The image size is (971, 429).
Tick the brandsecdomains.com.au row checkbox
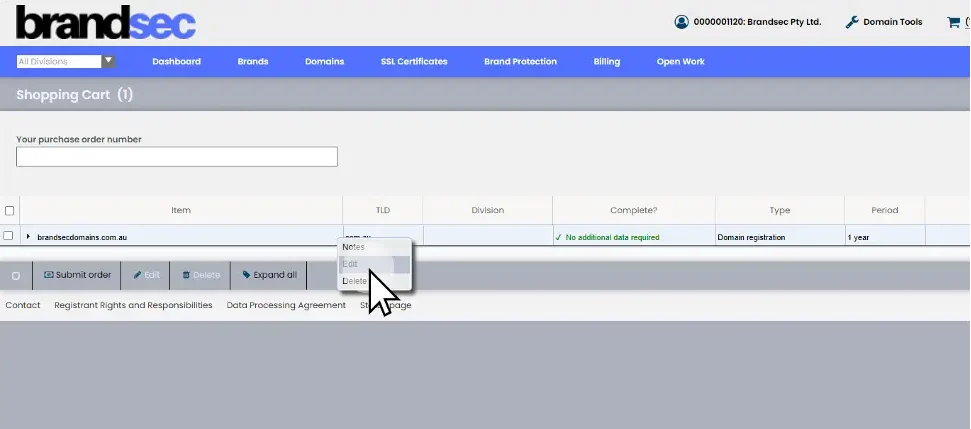click(x=8, y=236)
